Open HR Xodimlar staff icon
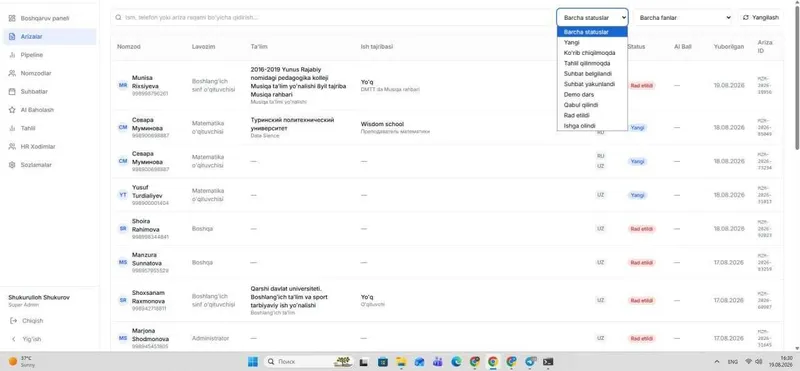This screenshot has width=800, height=371. pyautogui.click(x=12, y=147)
